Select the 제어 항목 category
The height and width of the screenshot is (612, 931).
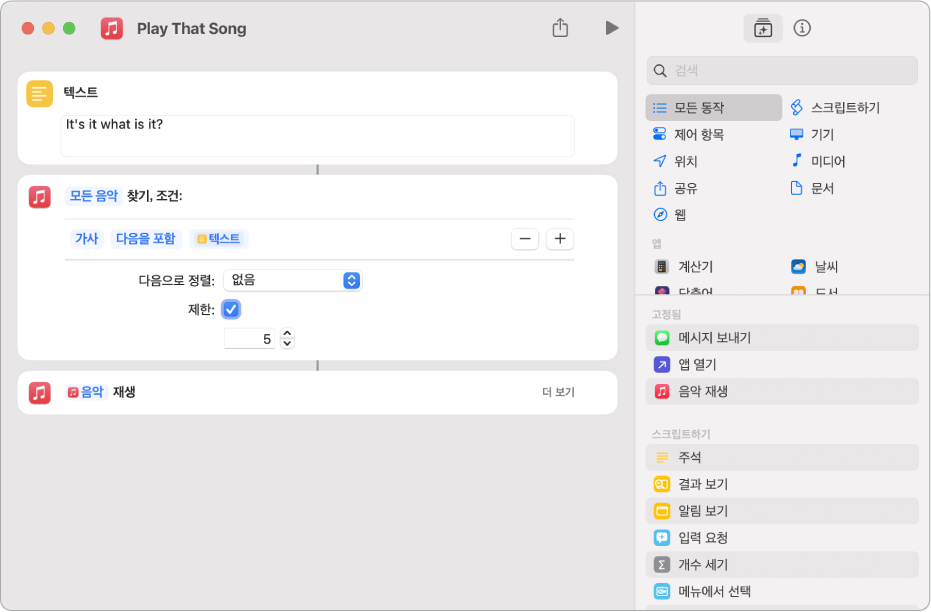coord(689,134)
